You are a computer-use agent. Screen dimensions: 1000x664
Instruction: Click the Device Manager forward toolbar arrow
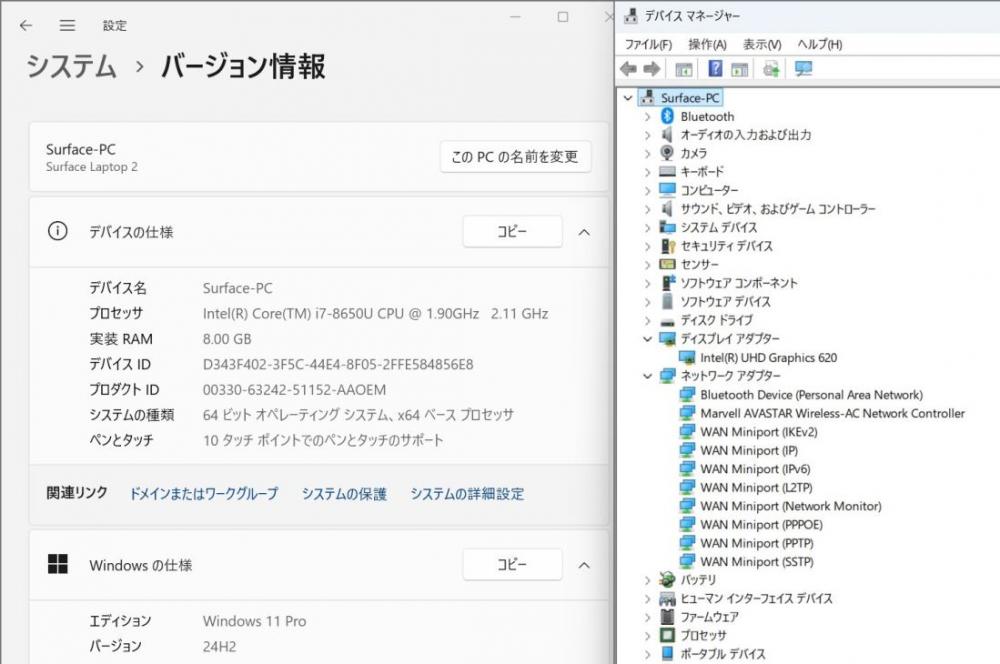coord(652,69)
